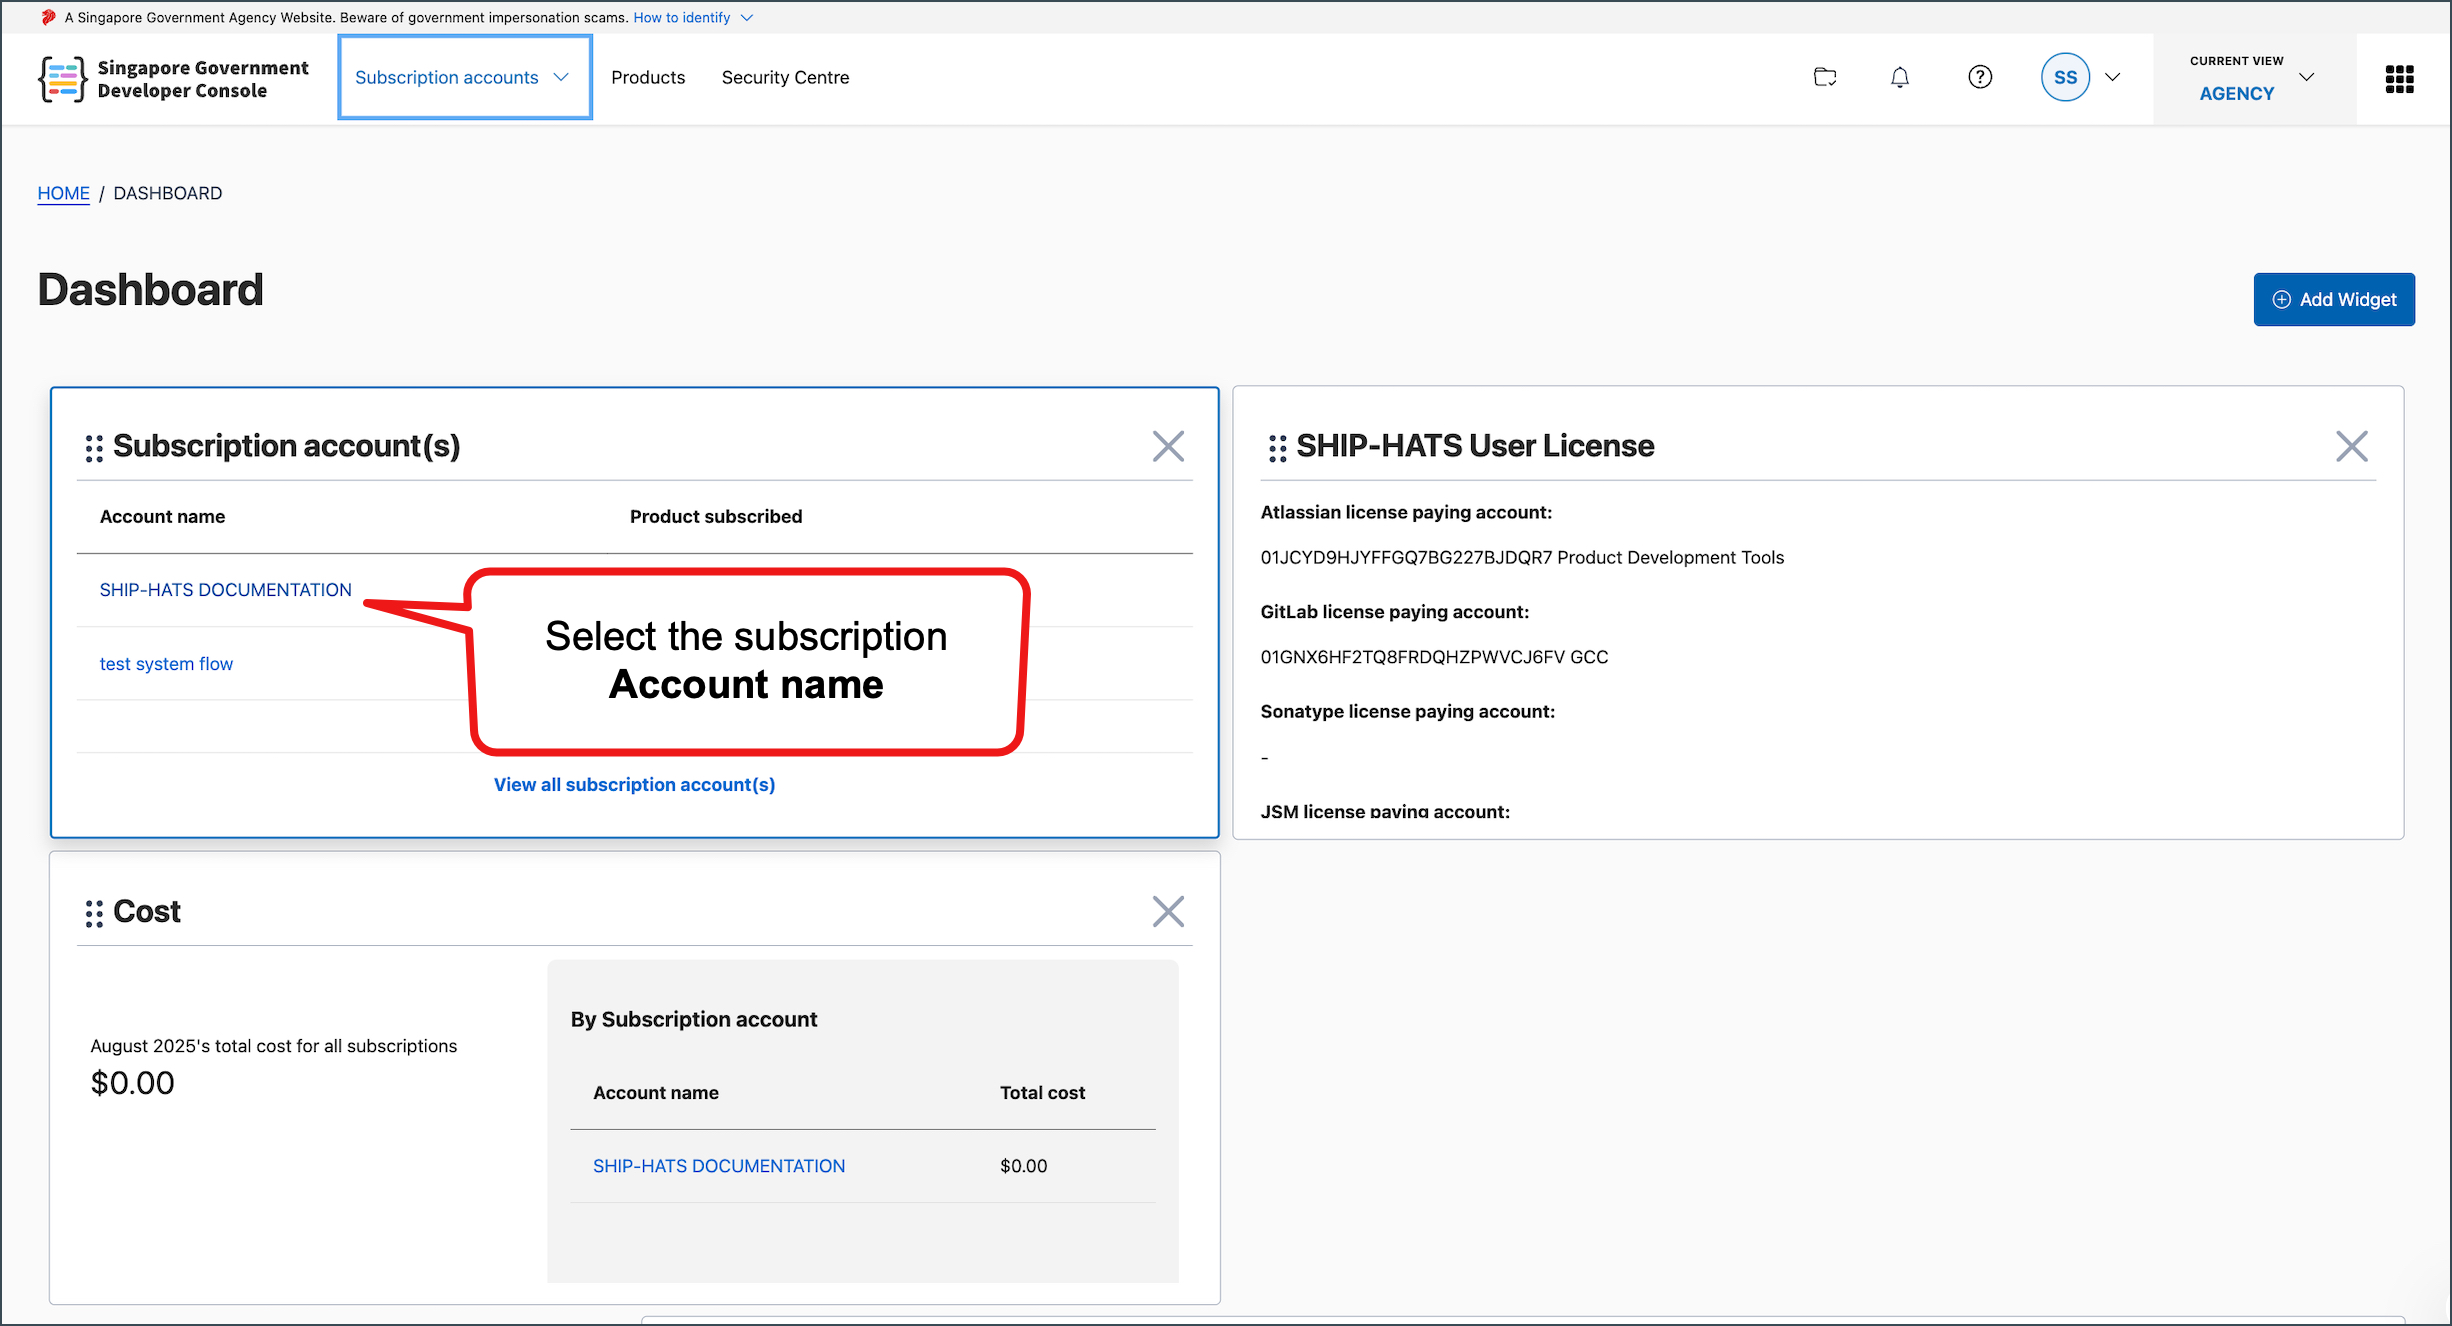Open the apps grid launcher icon

[x=2400, y=79]
